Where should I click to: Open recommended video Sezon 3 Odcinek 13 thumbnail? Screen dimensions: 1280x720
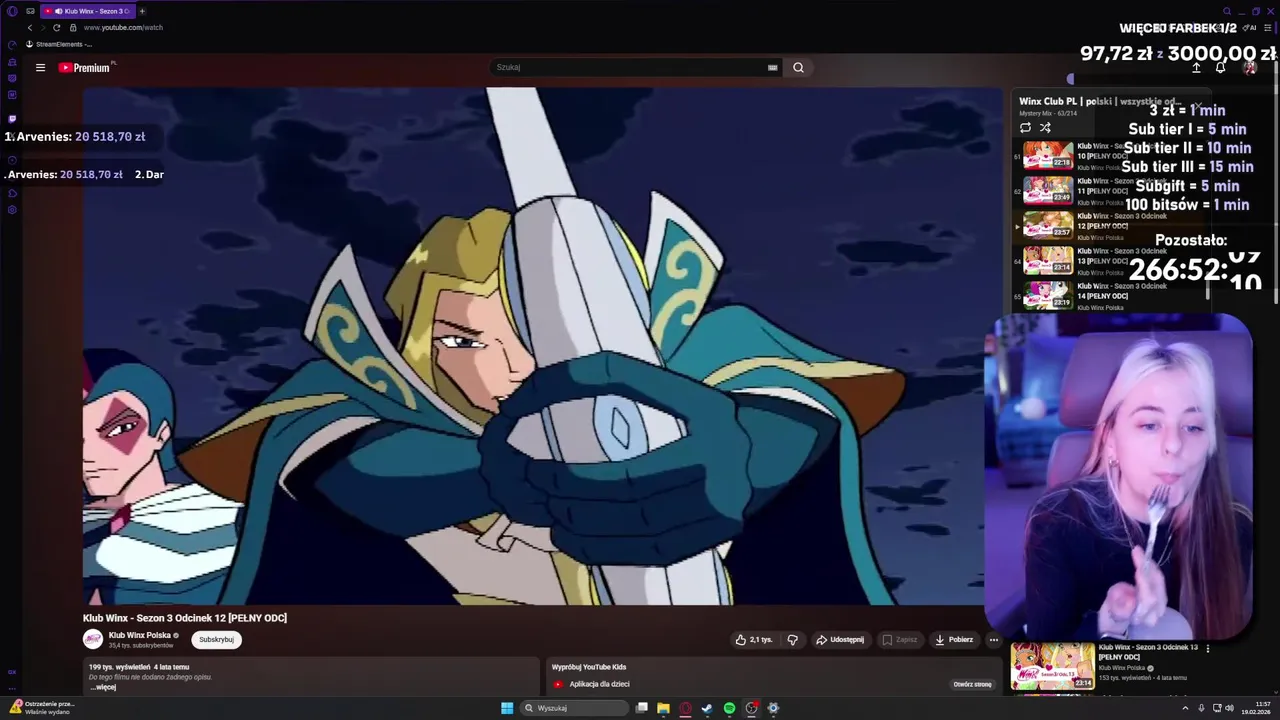[x=1052, y=667]
